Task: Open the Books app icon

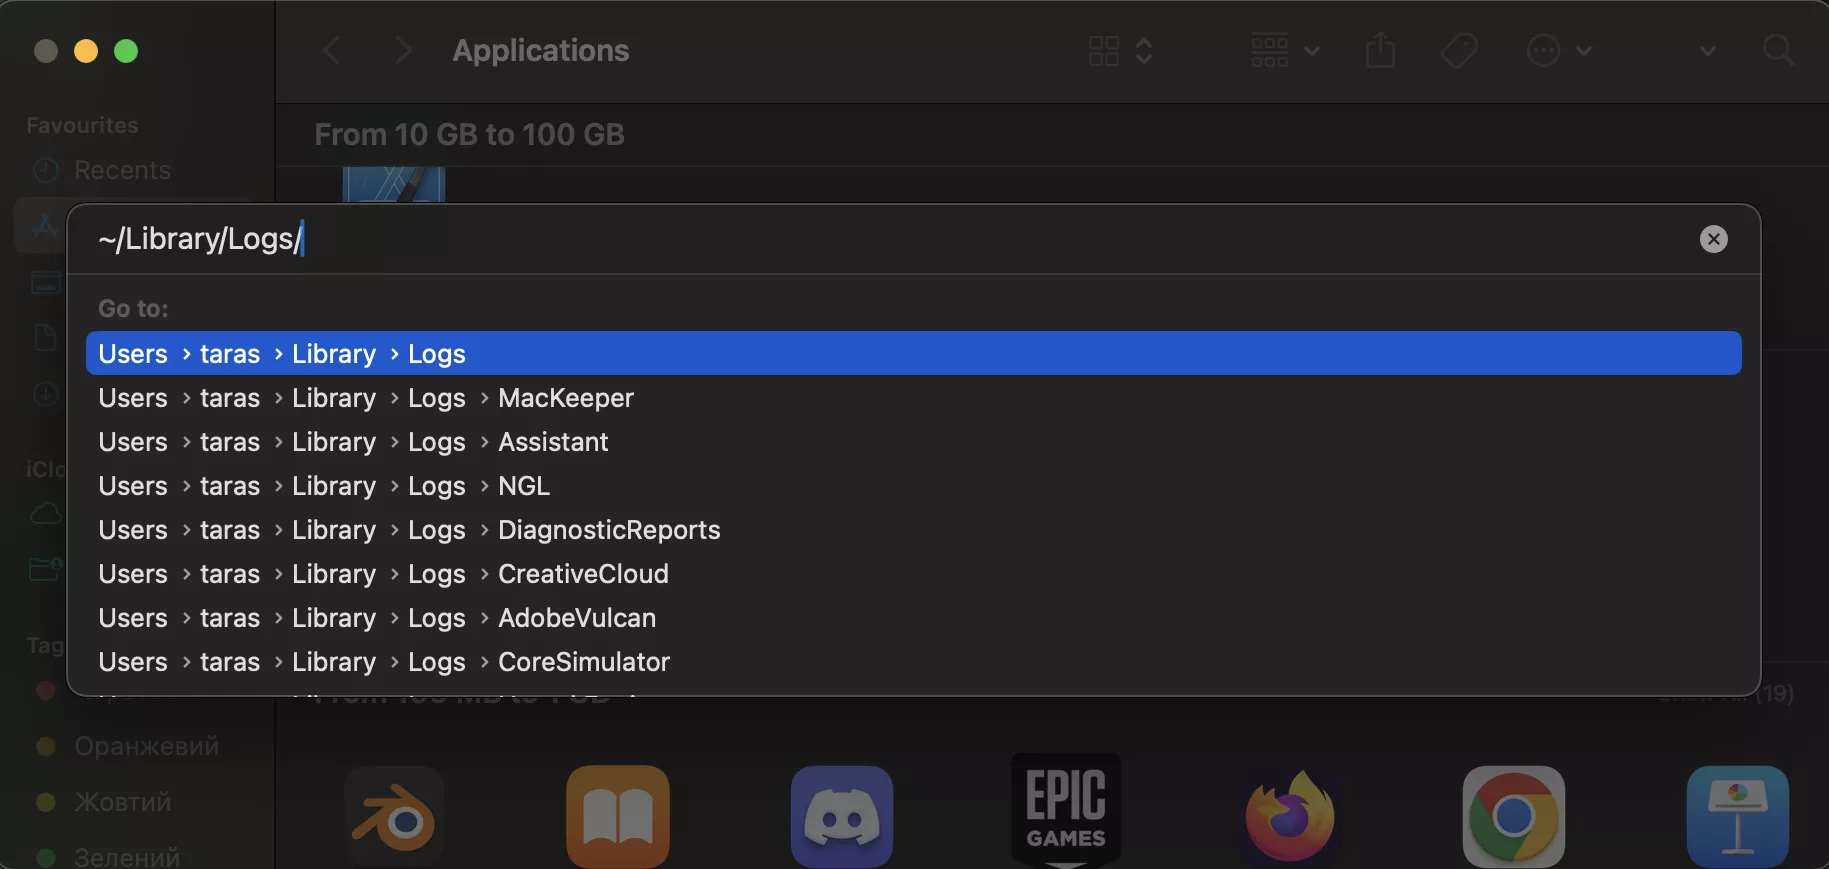Action: pos(618,816)
